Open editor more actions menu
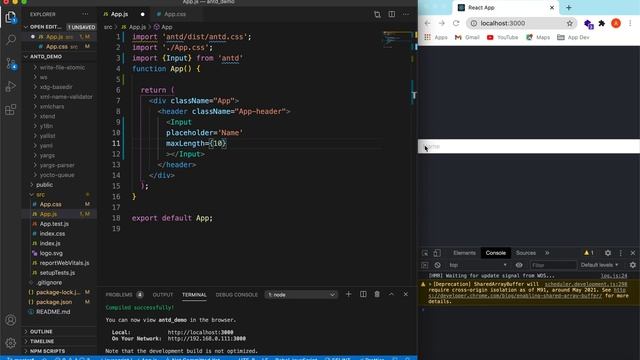The height and width of the screenshot is (360, 640). 406,14
